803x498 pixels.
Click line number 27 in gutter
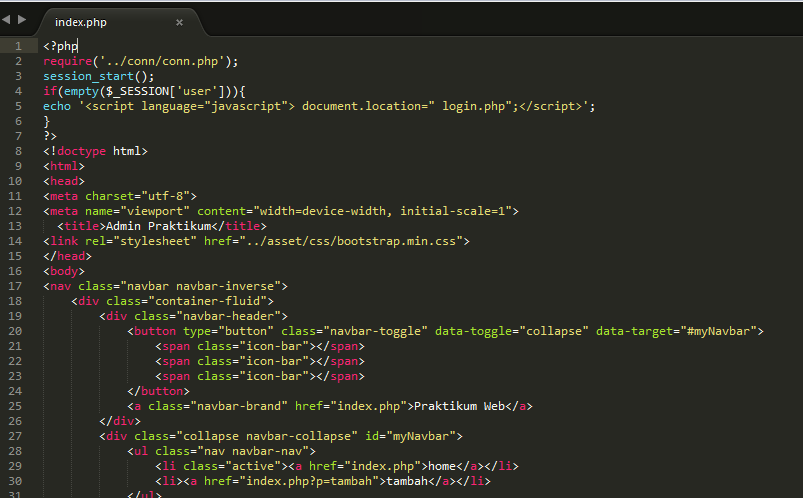coord(15,436)
